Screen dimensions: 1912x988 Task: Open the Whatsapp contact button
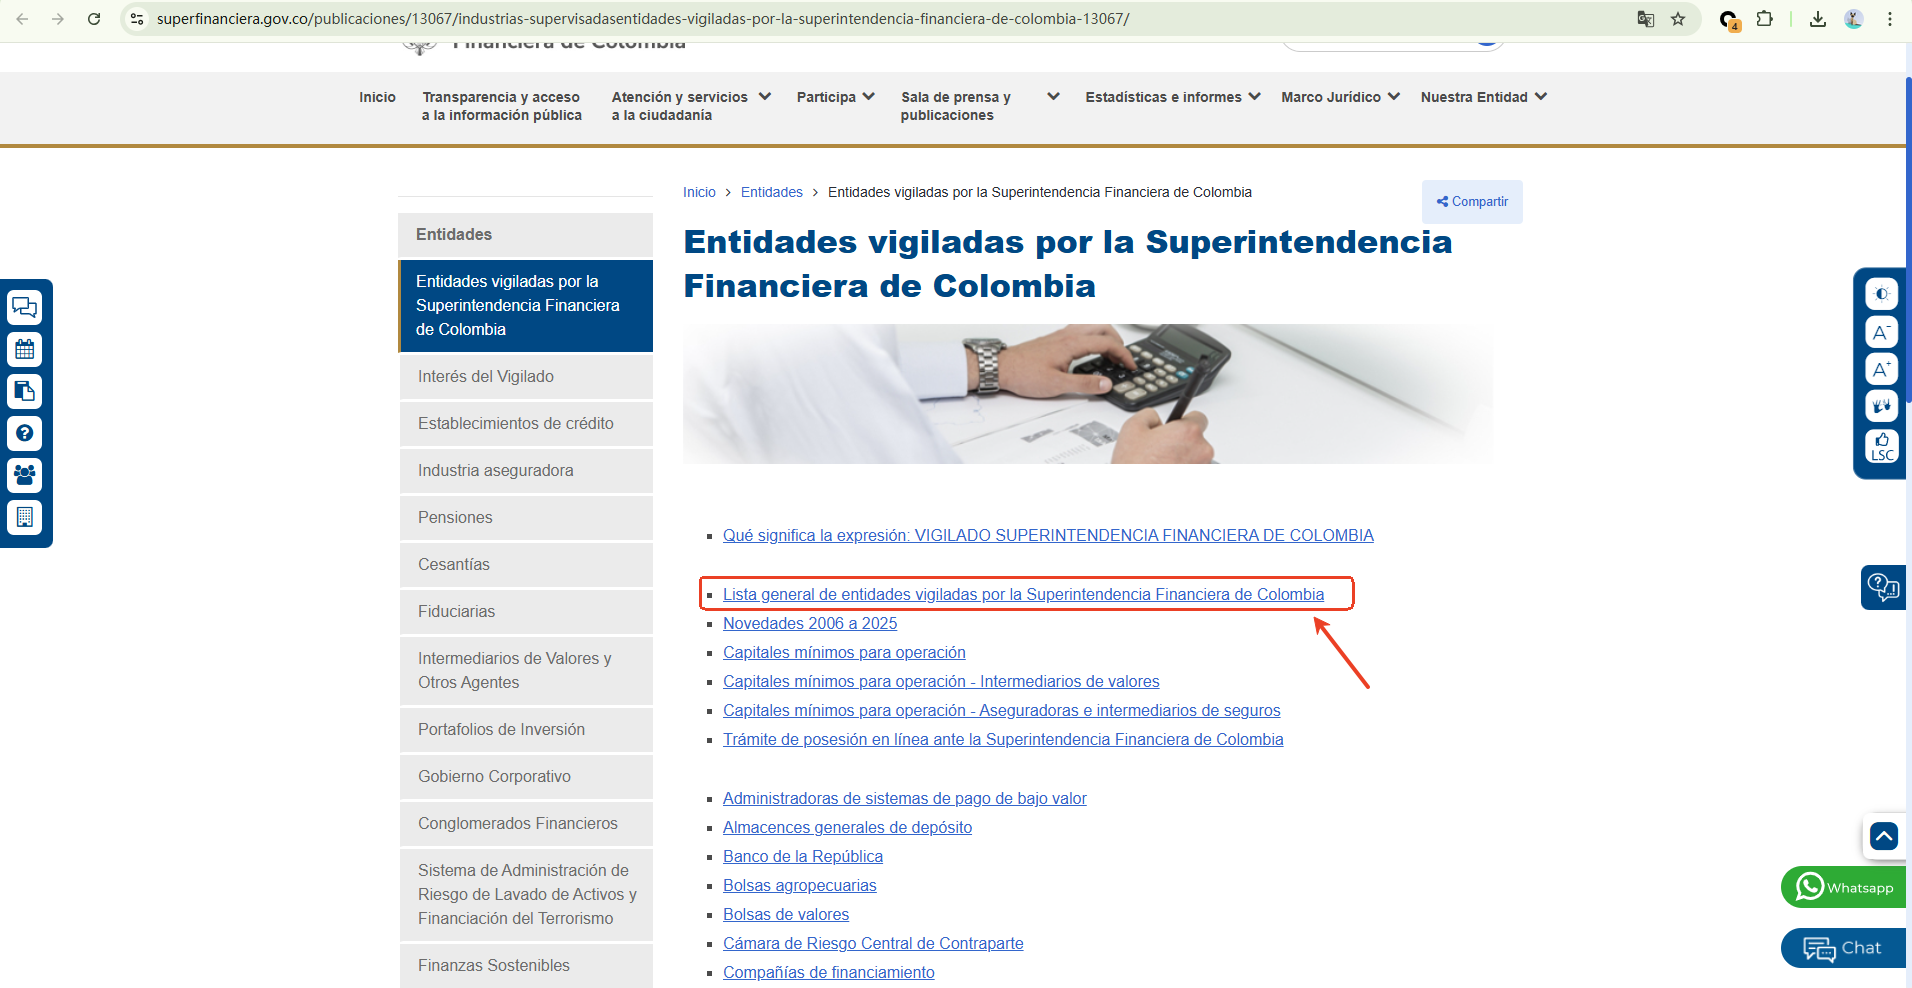1843,887
